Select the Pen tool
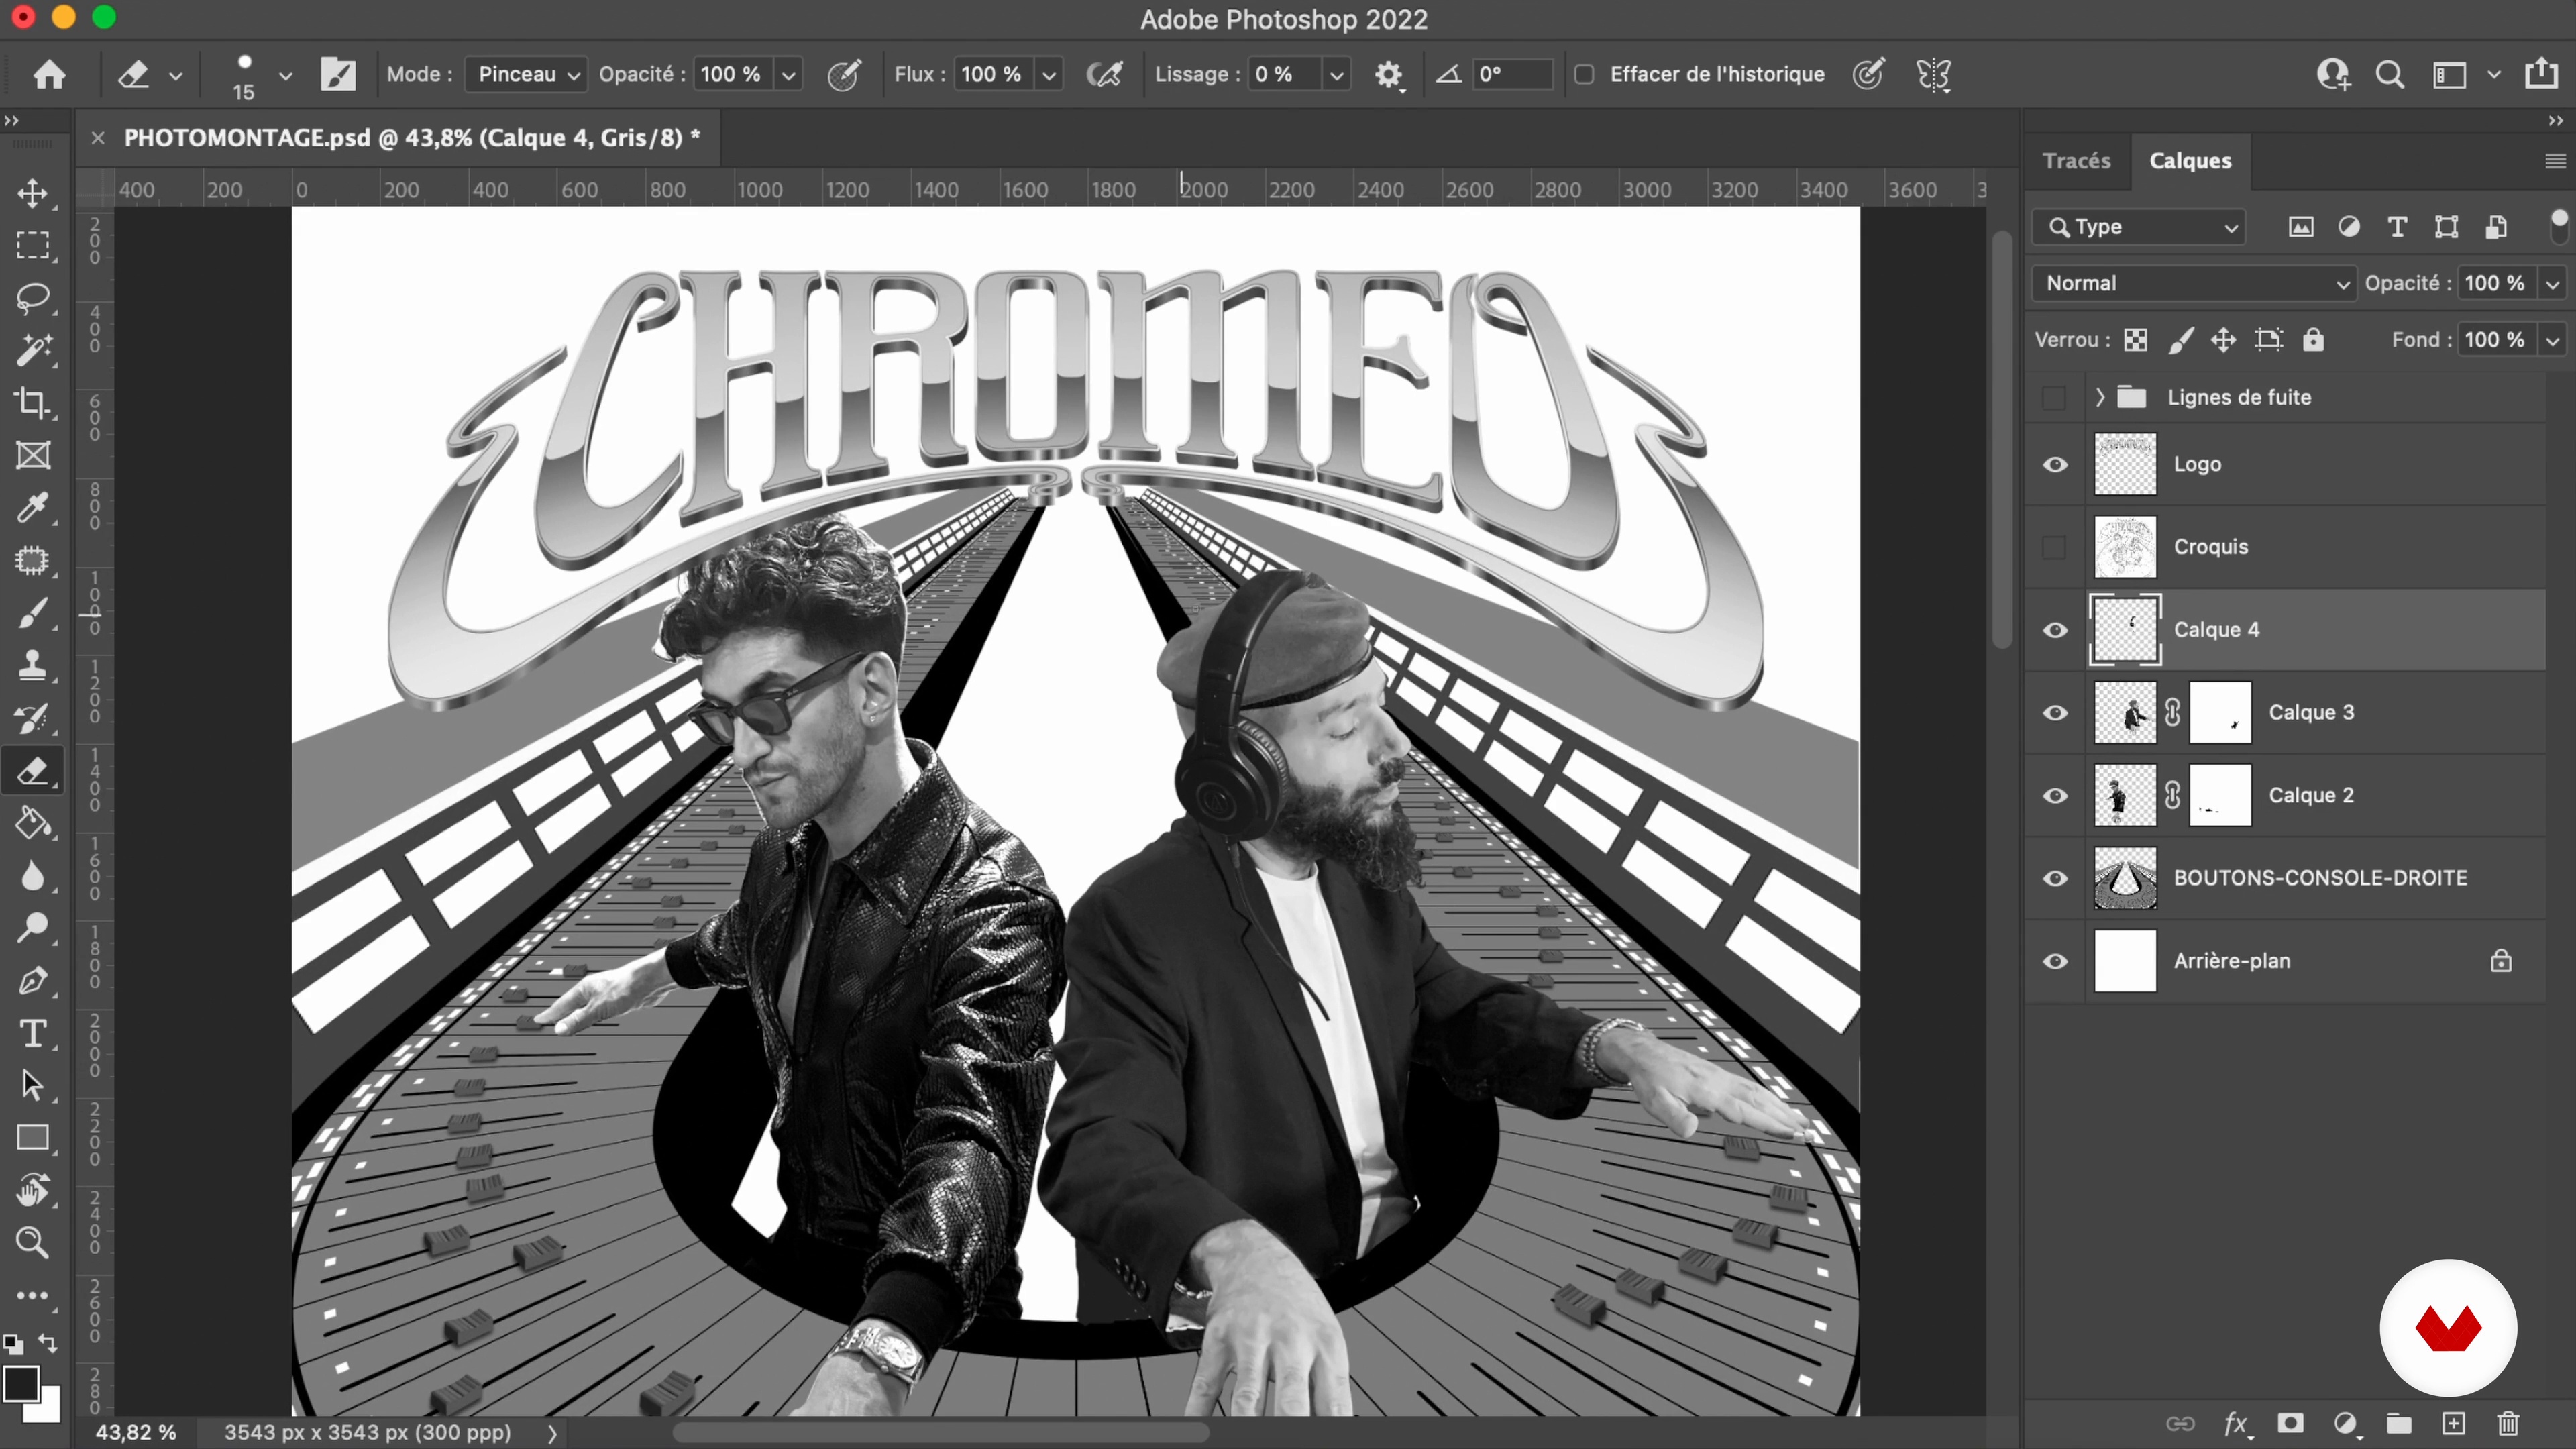Viewport: 2576px width, 1449px height. pyautogui.click(x=33, y=981)
